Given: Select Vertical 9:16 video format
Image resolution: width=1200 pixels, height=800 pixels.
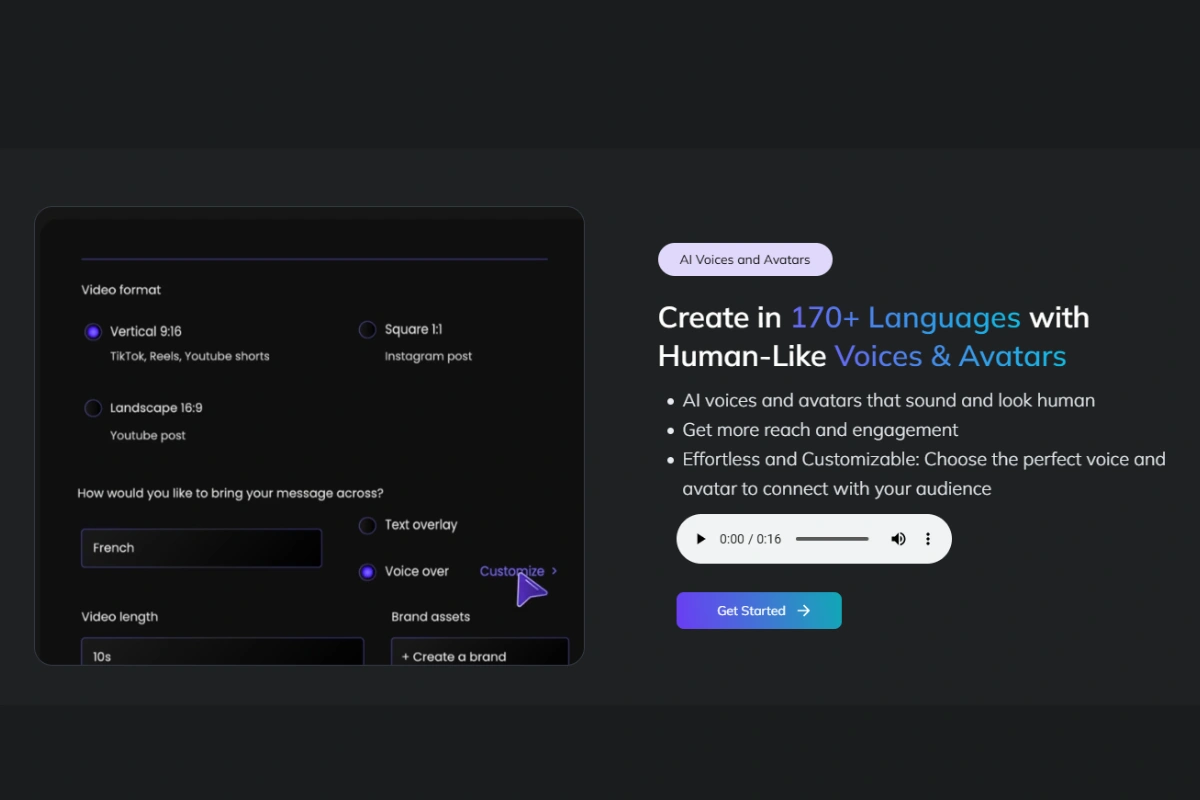Looking at the screenshot, I should (93, 332).
